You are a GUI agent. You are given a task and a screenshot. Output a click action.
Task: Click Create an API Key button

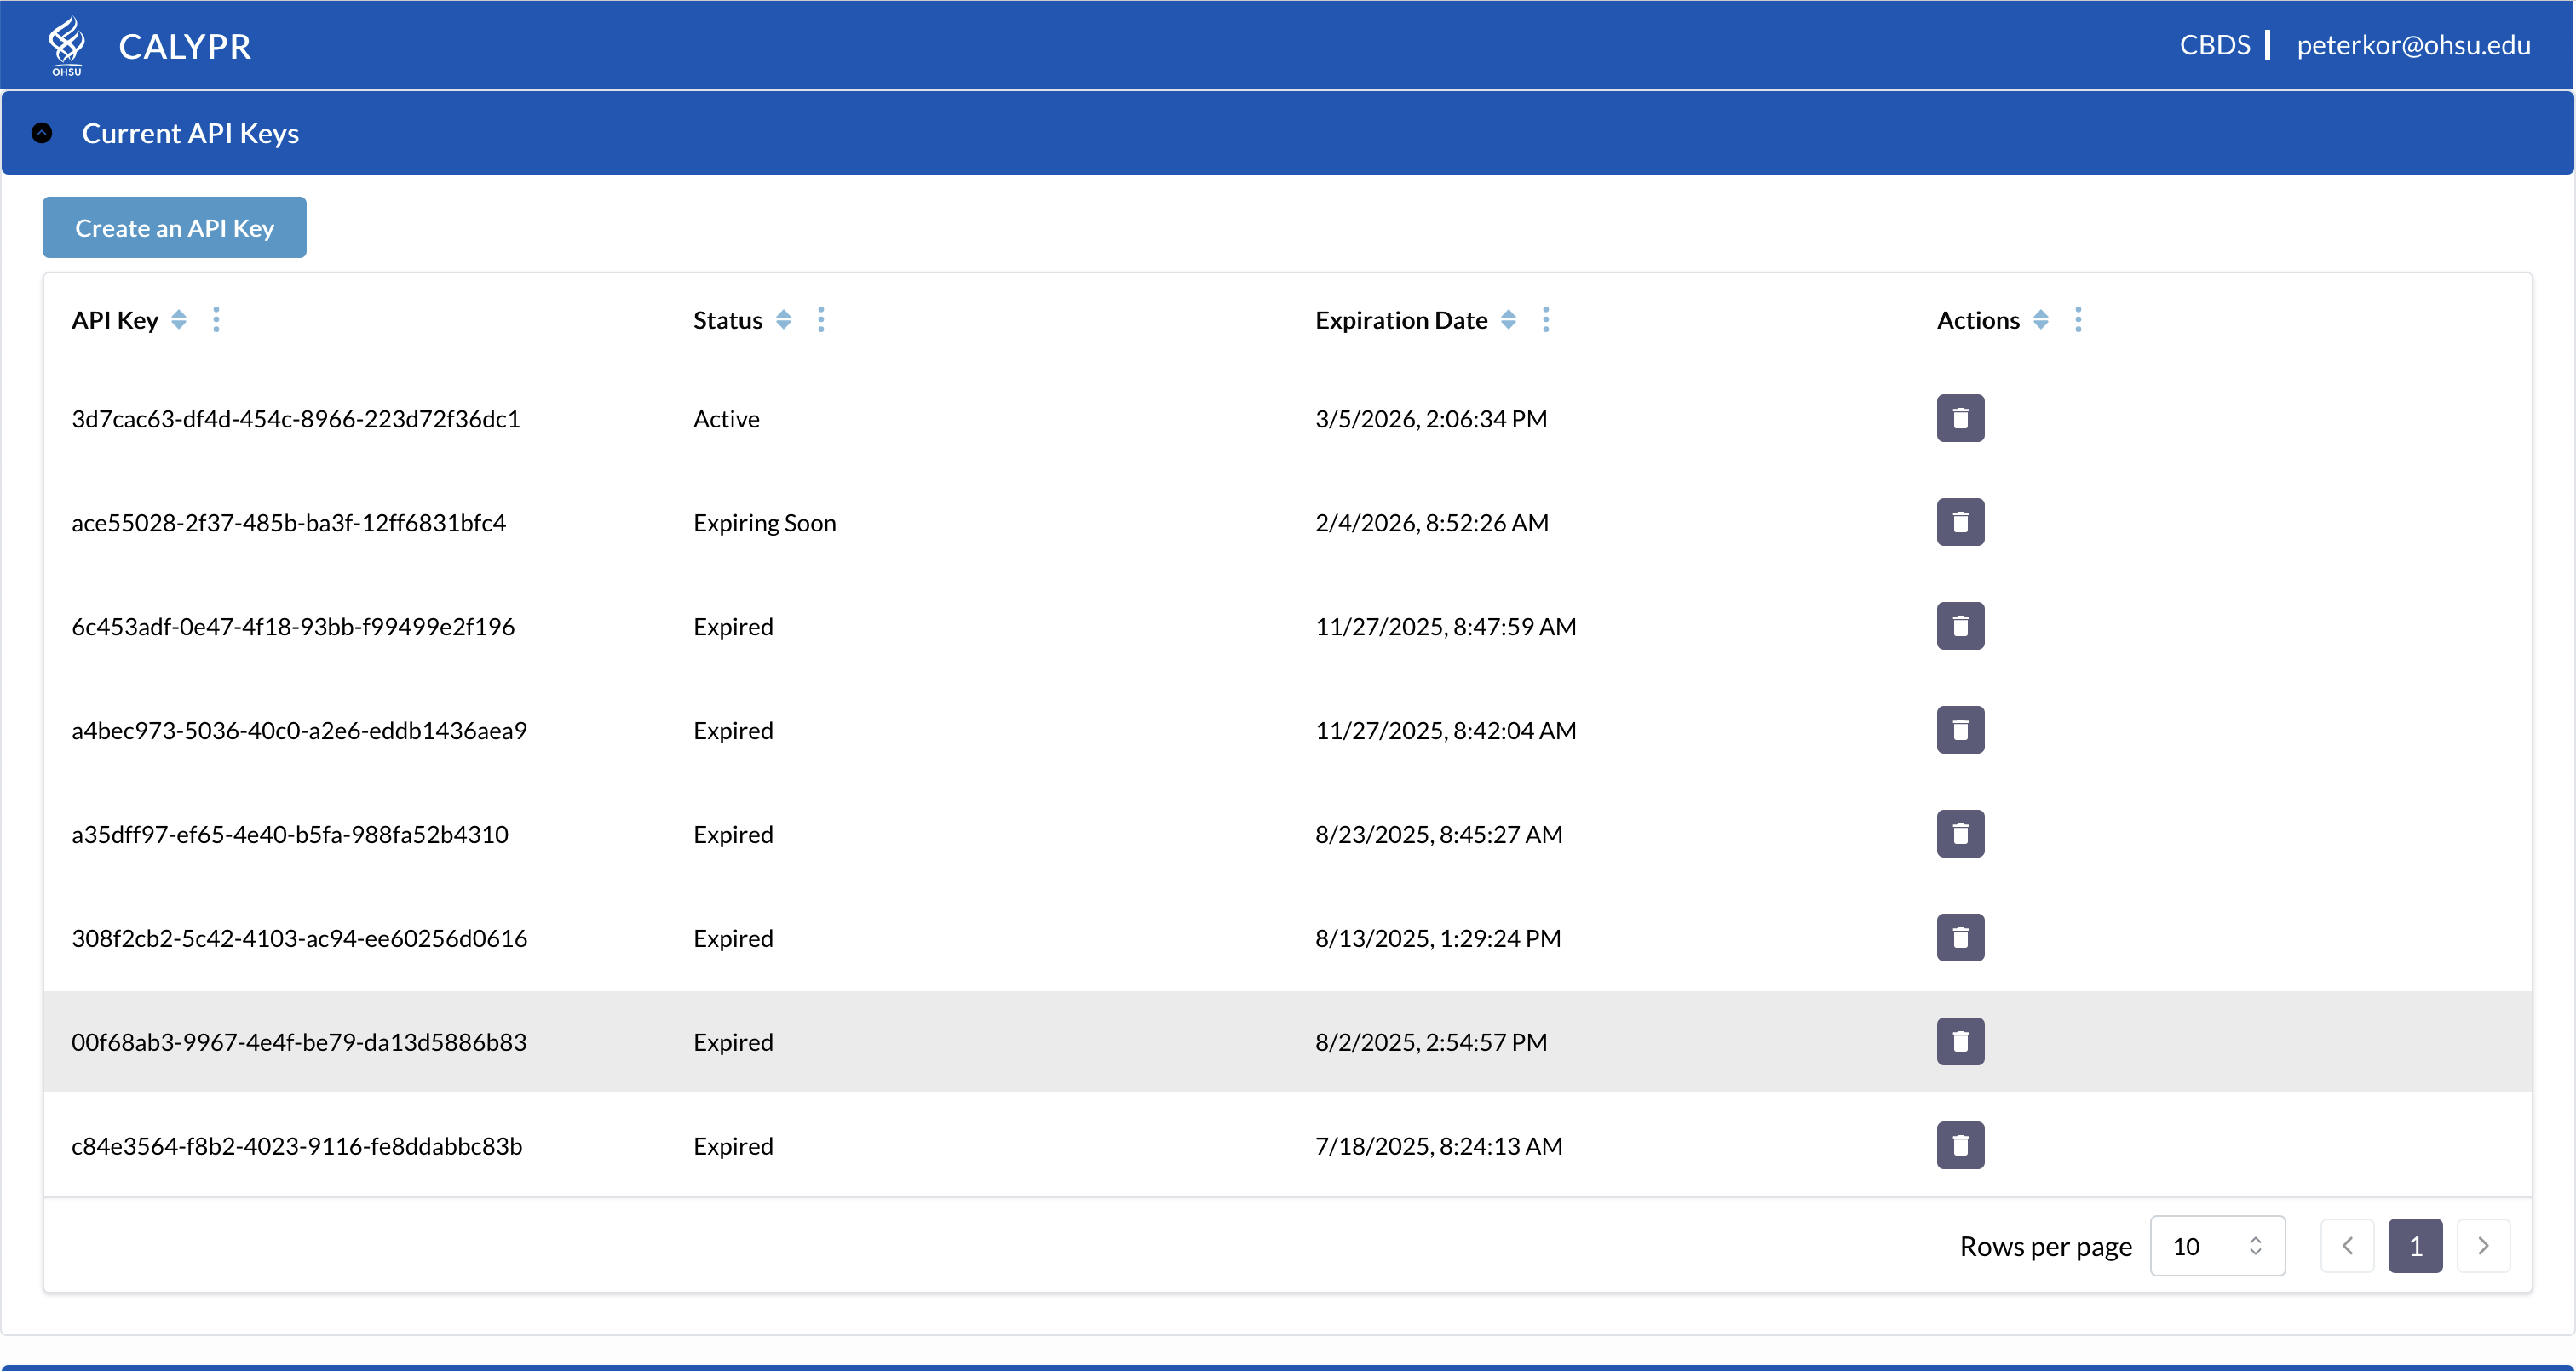tap(174, 228)
